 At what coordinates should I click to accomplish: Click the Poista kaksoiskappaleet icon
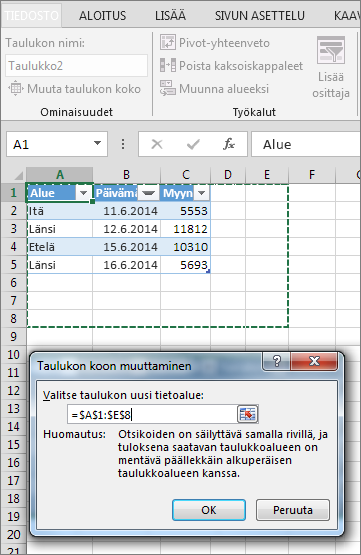click(168, 65)
